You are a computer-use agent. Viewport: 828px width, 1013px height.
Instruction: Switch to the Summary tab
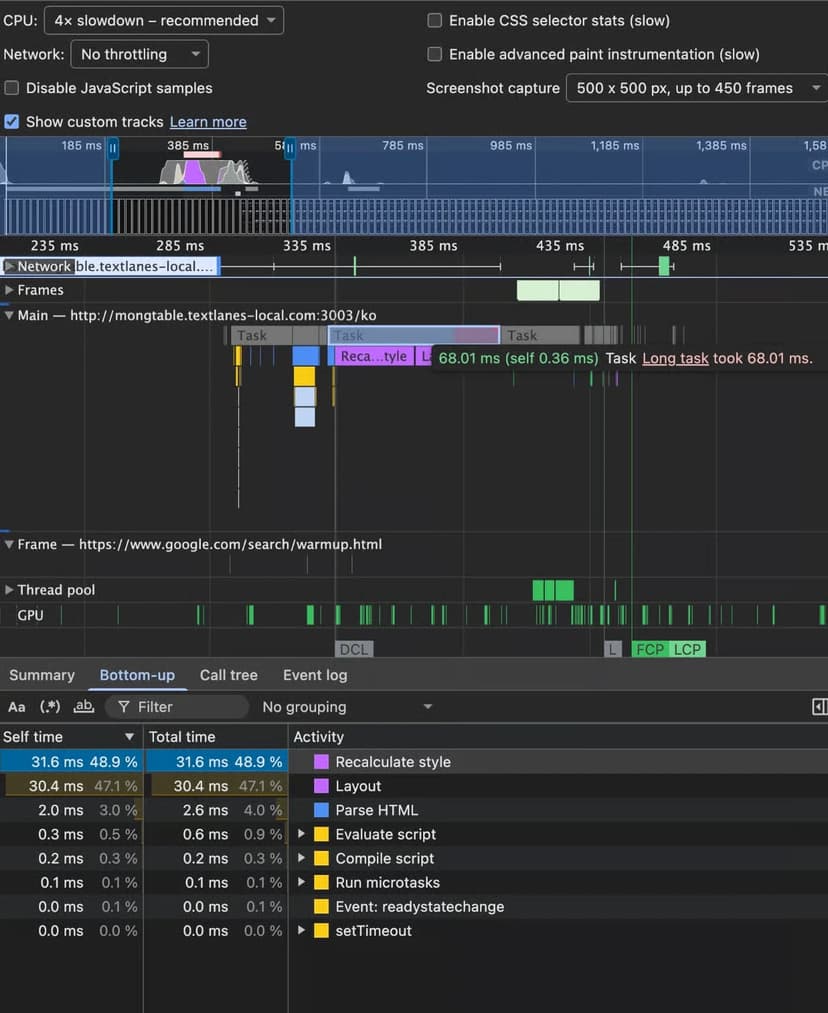42,675
